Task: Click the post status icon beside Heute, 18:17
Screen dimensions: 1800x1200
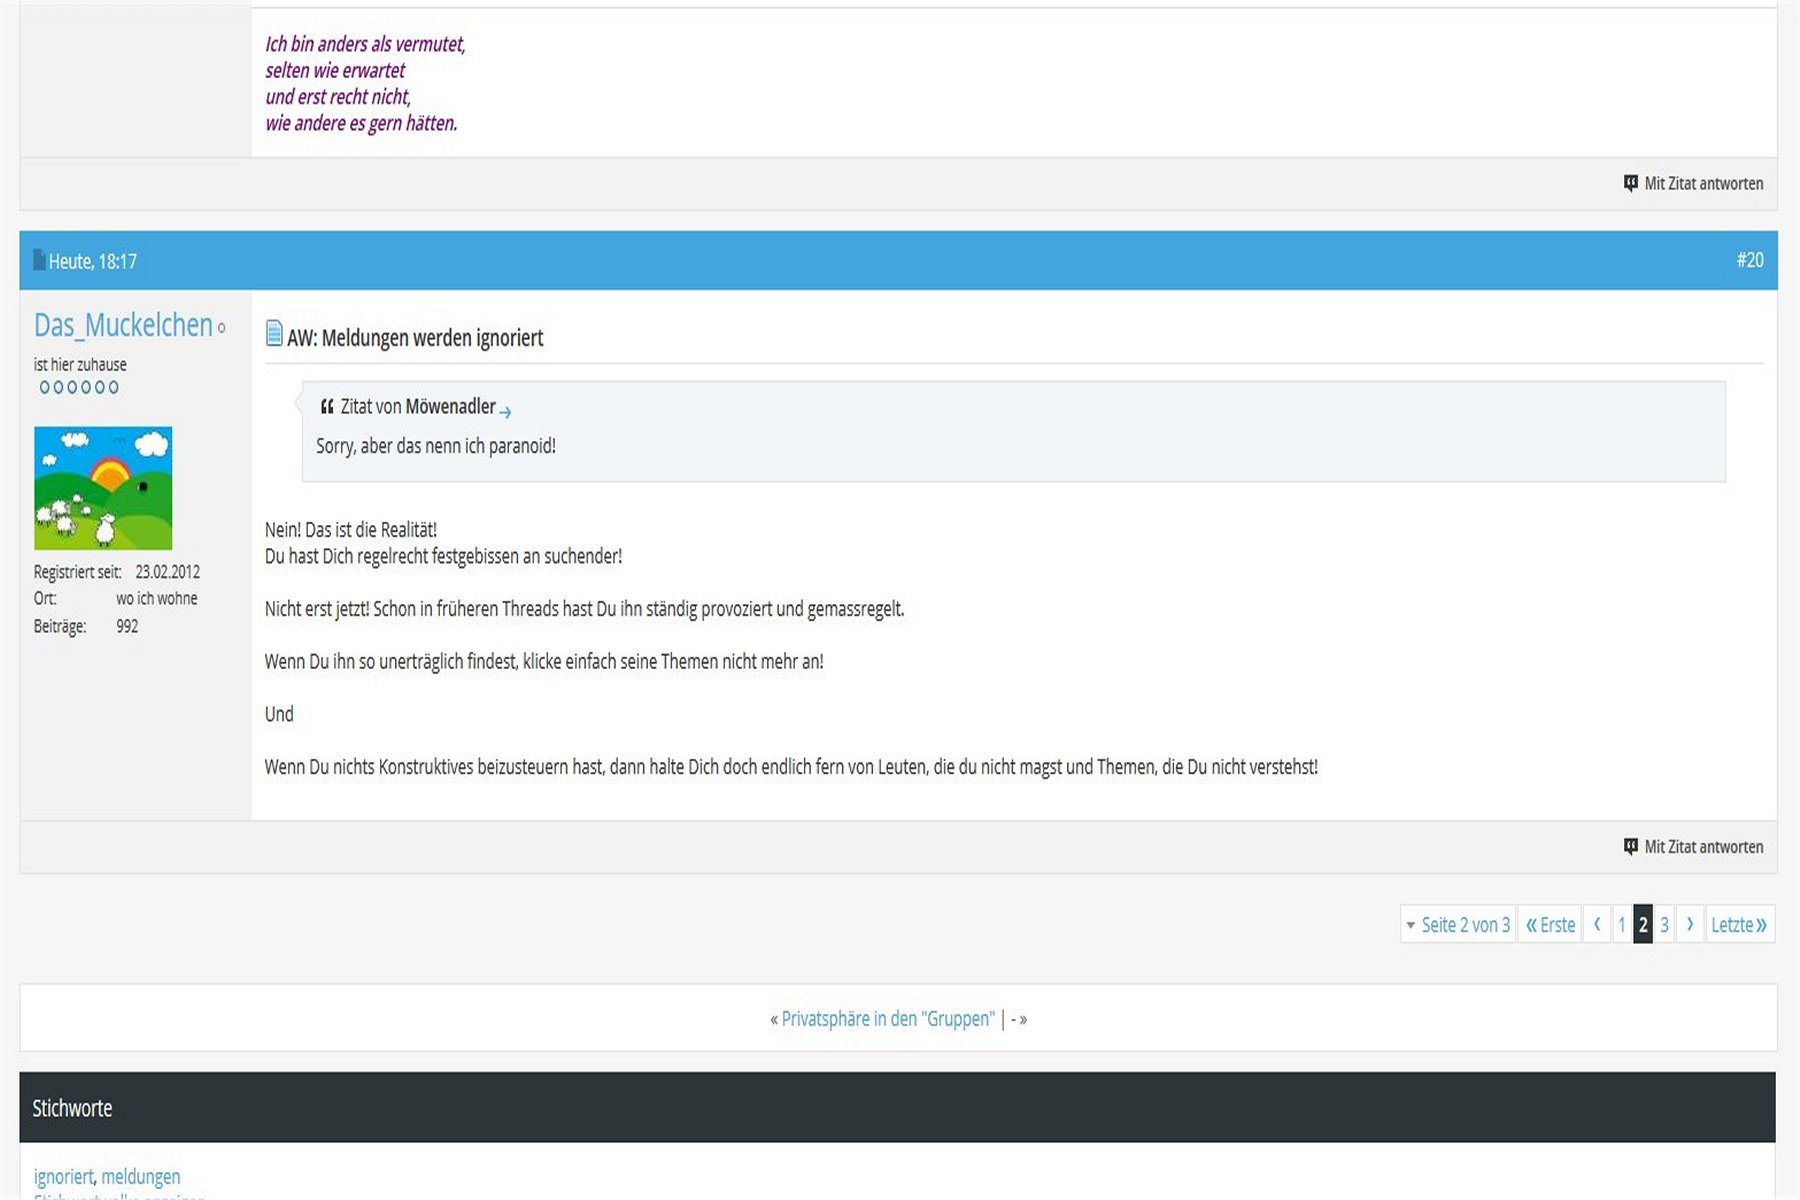Action: (x=39, y=260)
